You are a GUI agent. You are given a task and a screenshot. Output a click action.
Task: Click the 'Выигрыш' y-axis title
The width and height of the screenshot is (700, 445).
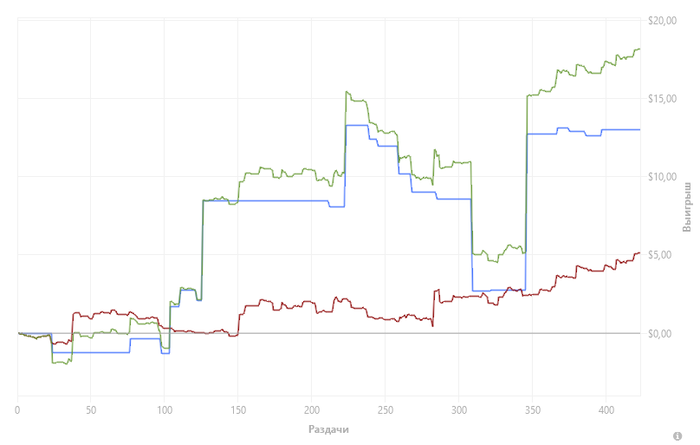[687, 208]
